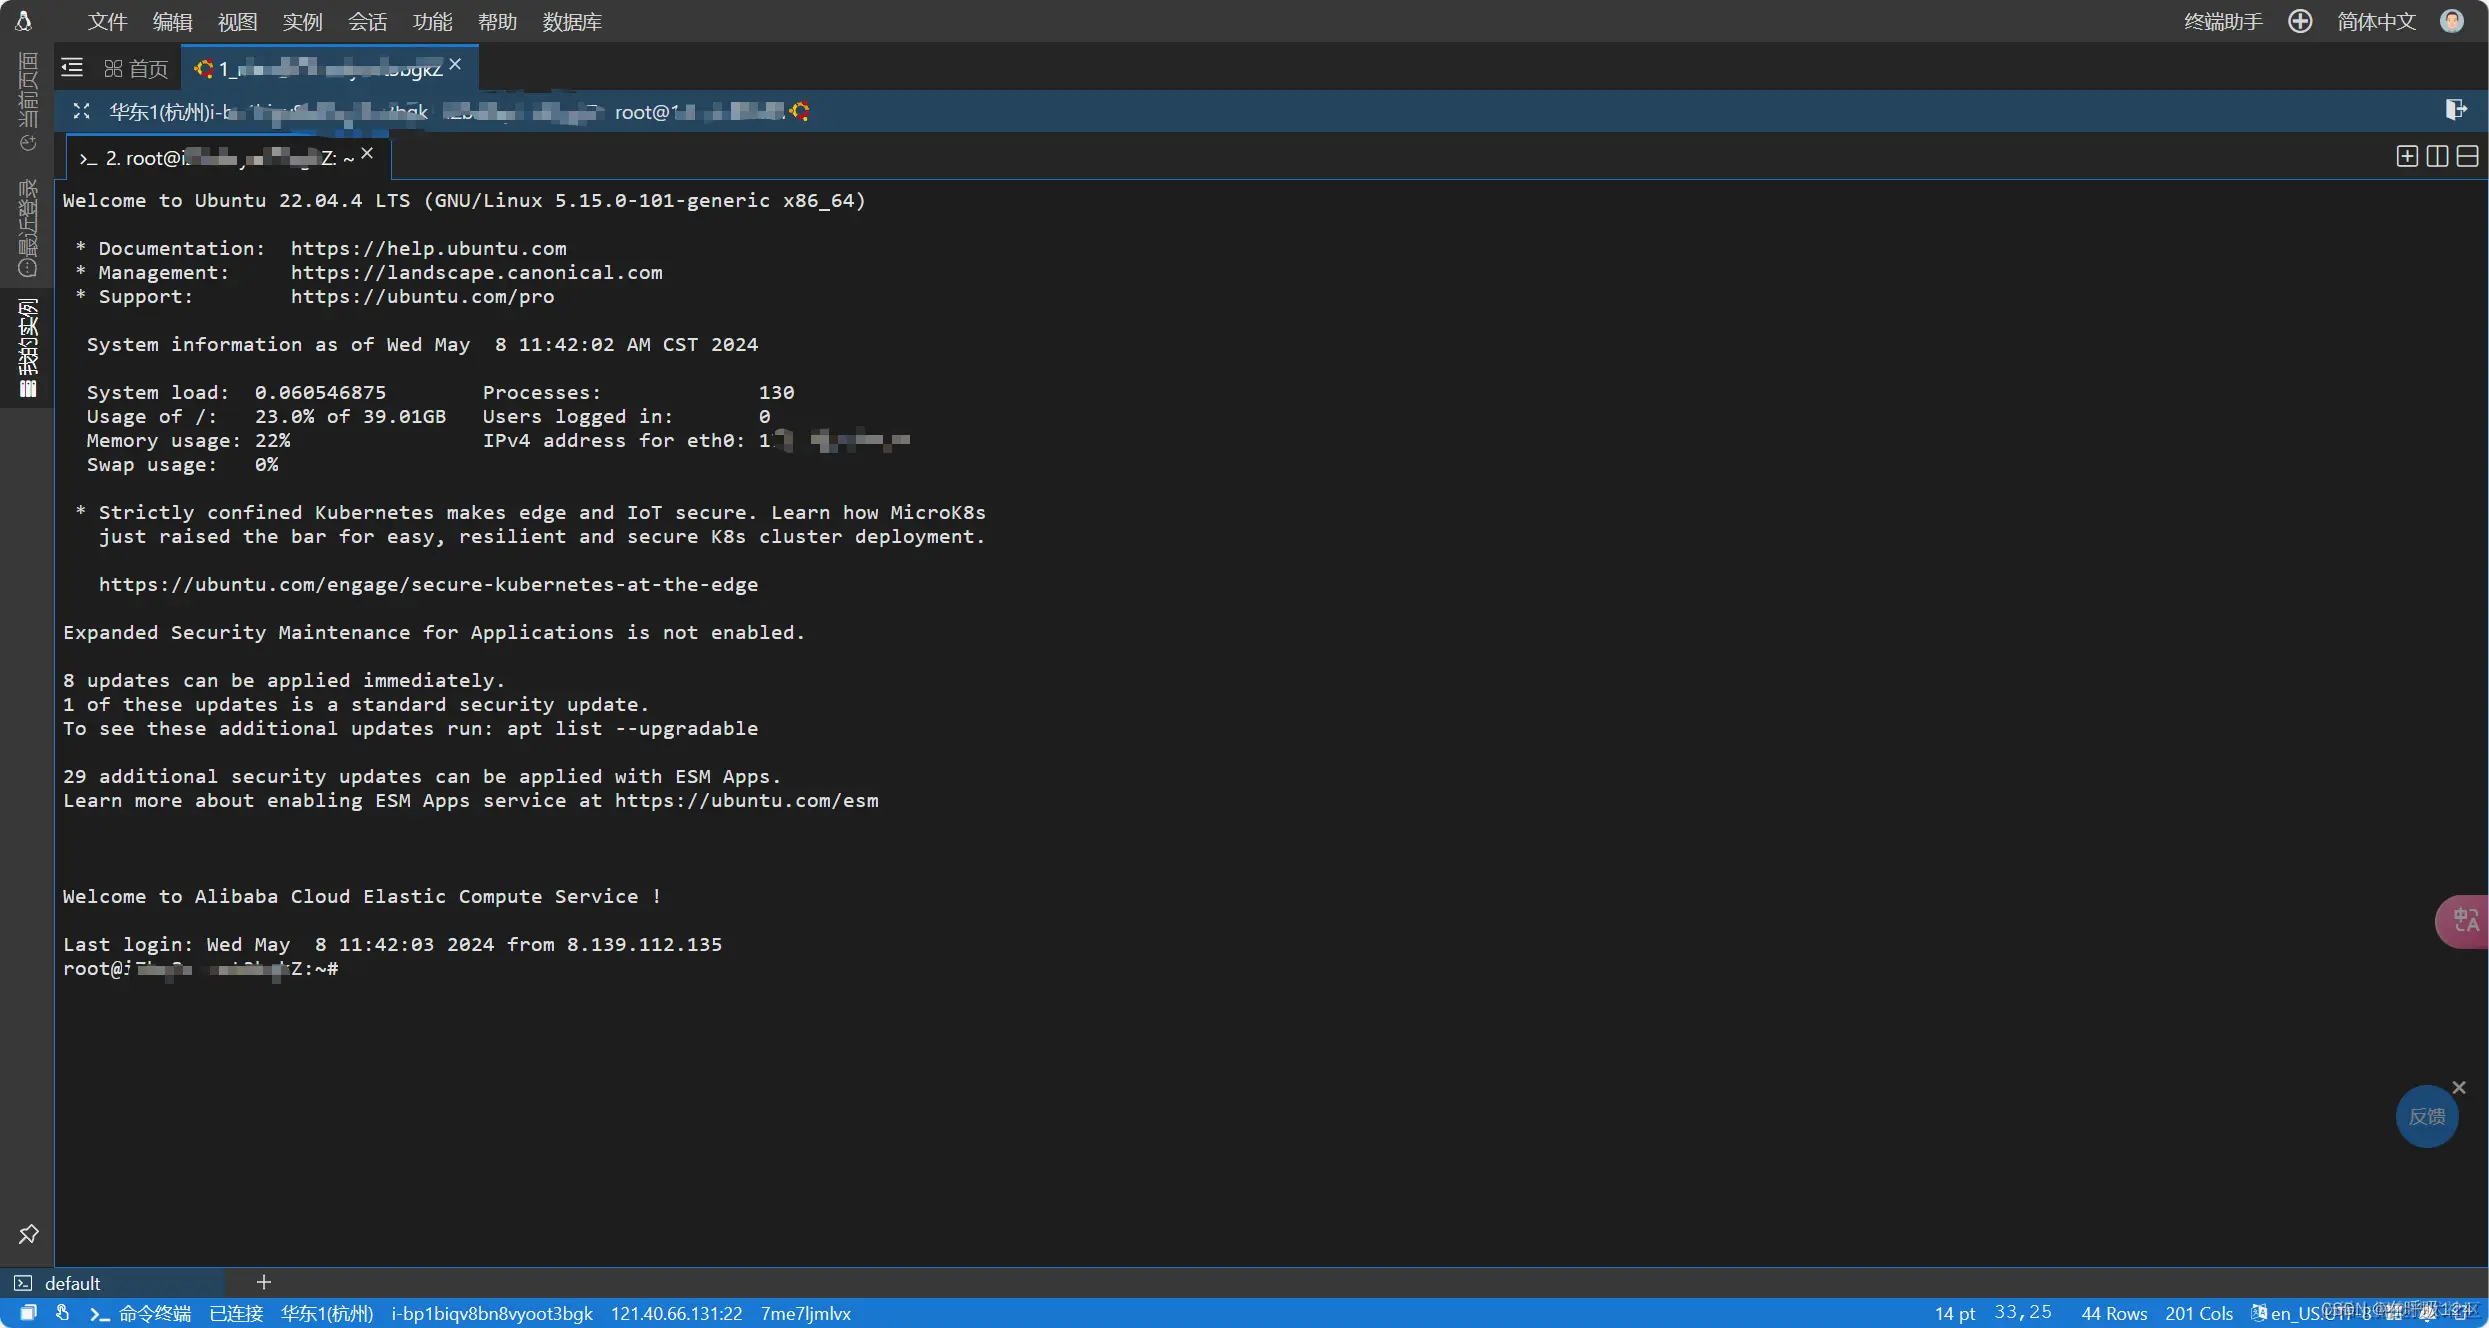The image size is (2489, 1328).
Task: Close the root@ terminal session tab
Action: [x=367, y=153]
